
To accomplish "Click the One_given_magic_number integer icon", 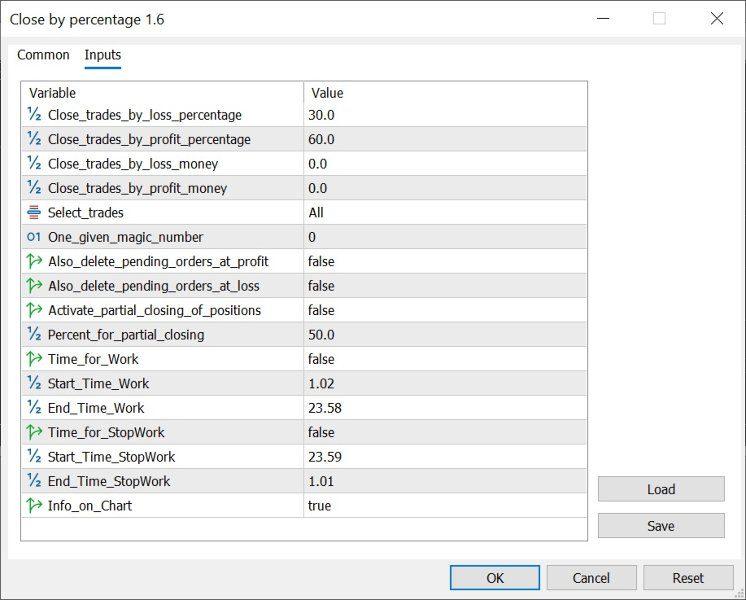I will click(x=34, y=237).
